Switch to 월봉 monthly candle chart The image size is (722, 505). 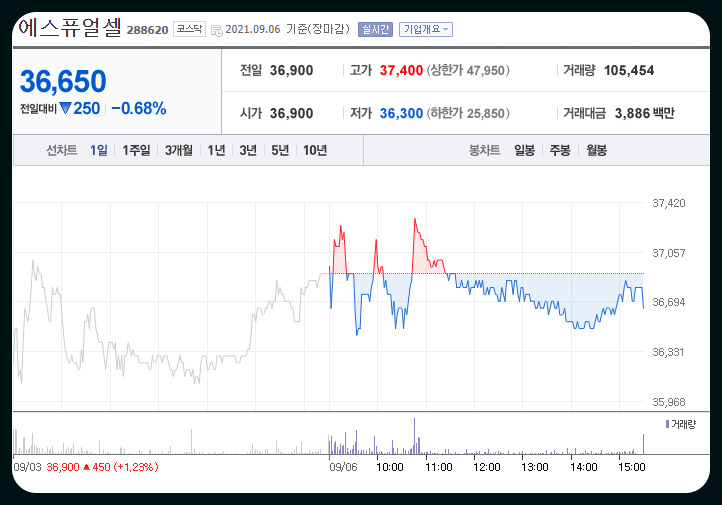[596, 150]
